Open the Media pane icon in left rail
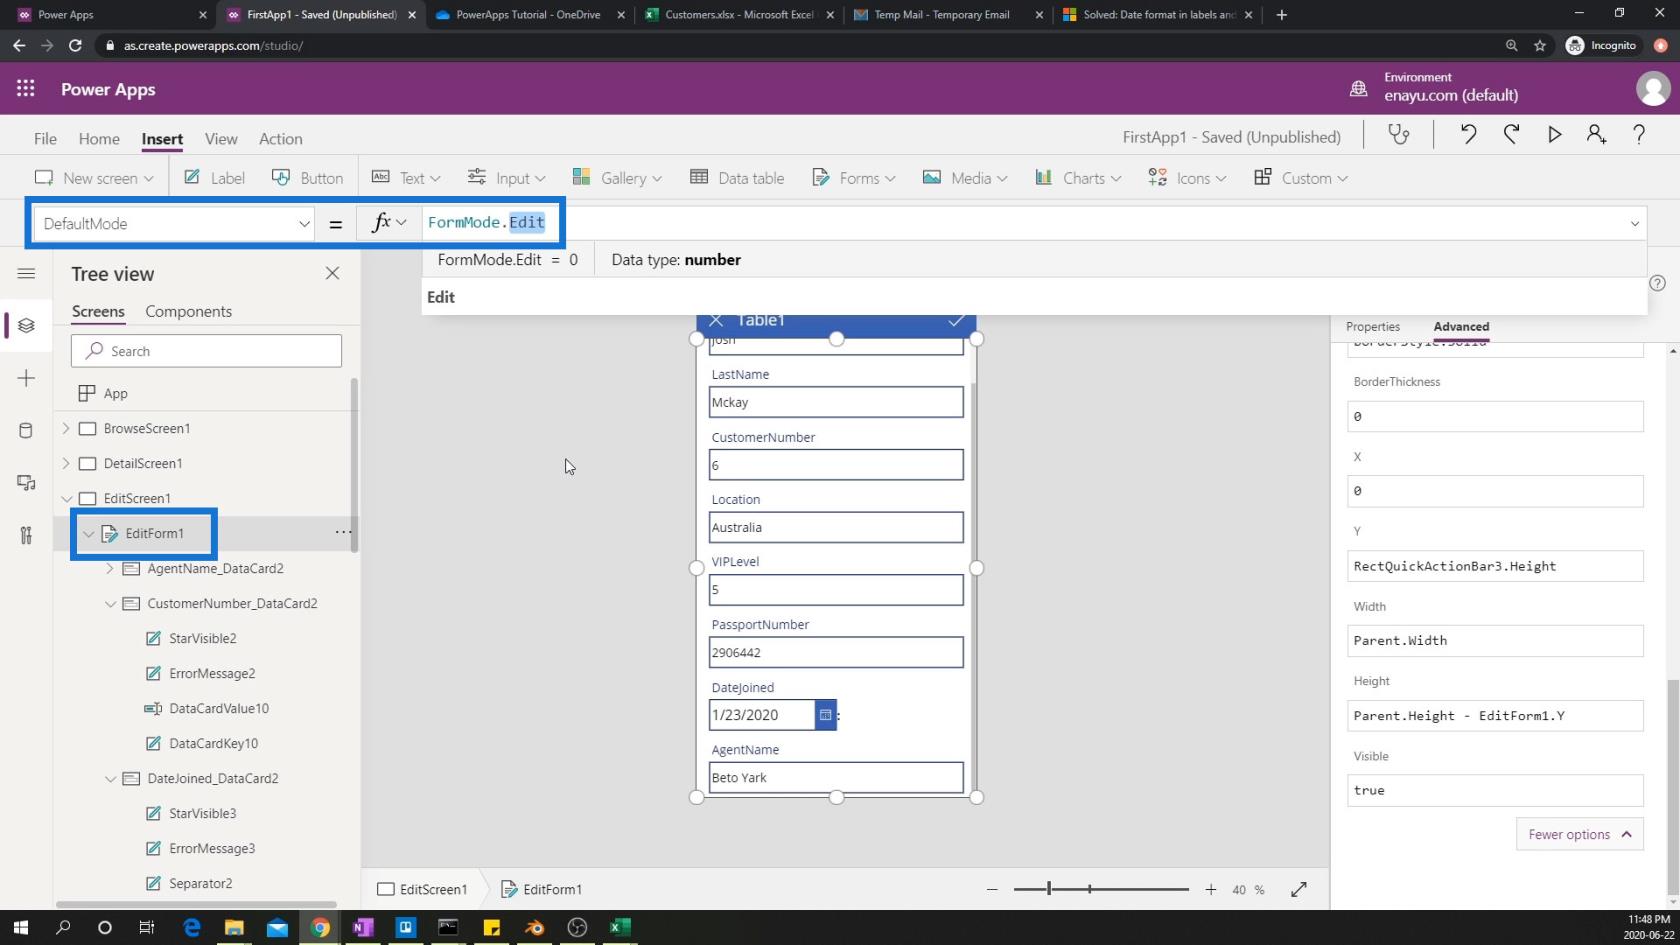Image resolution: width=1680 pixels, height=945 pixels. pos(27,483)
